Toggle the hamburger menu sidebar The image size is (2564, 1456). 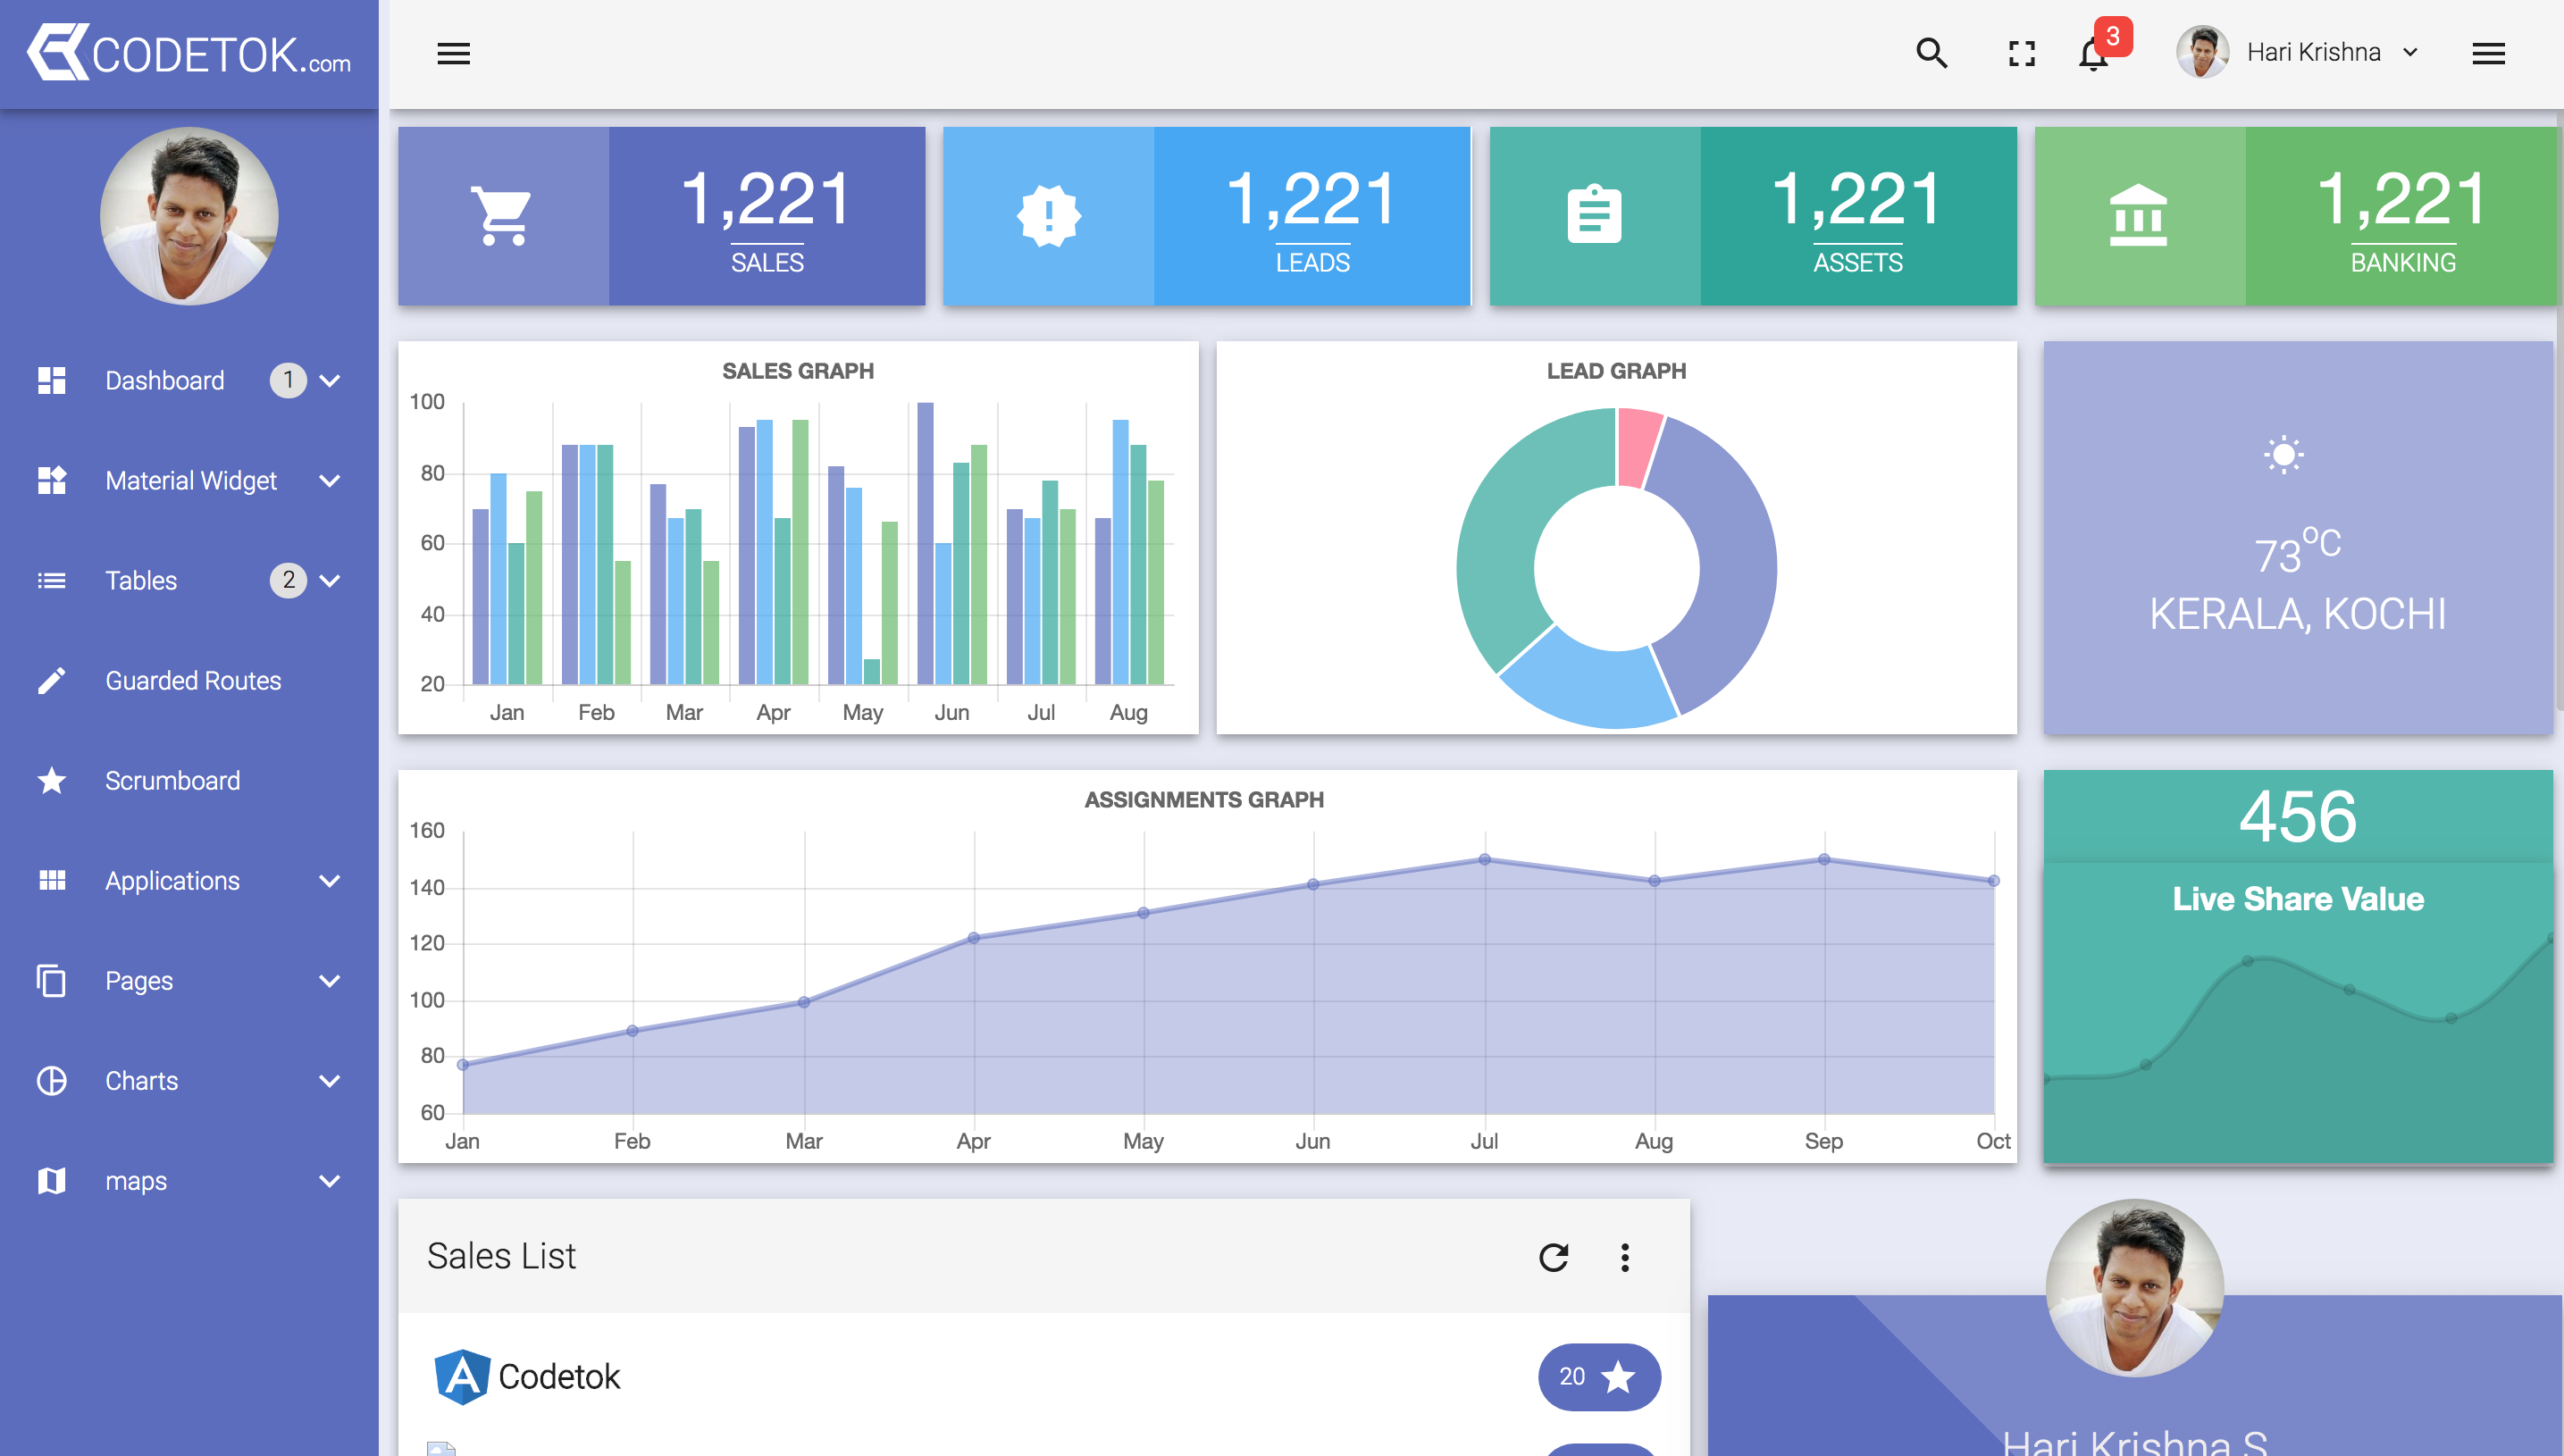click(455, 53)
